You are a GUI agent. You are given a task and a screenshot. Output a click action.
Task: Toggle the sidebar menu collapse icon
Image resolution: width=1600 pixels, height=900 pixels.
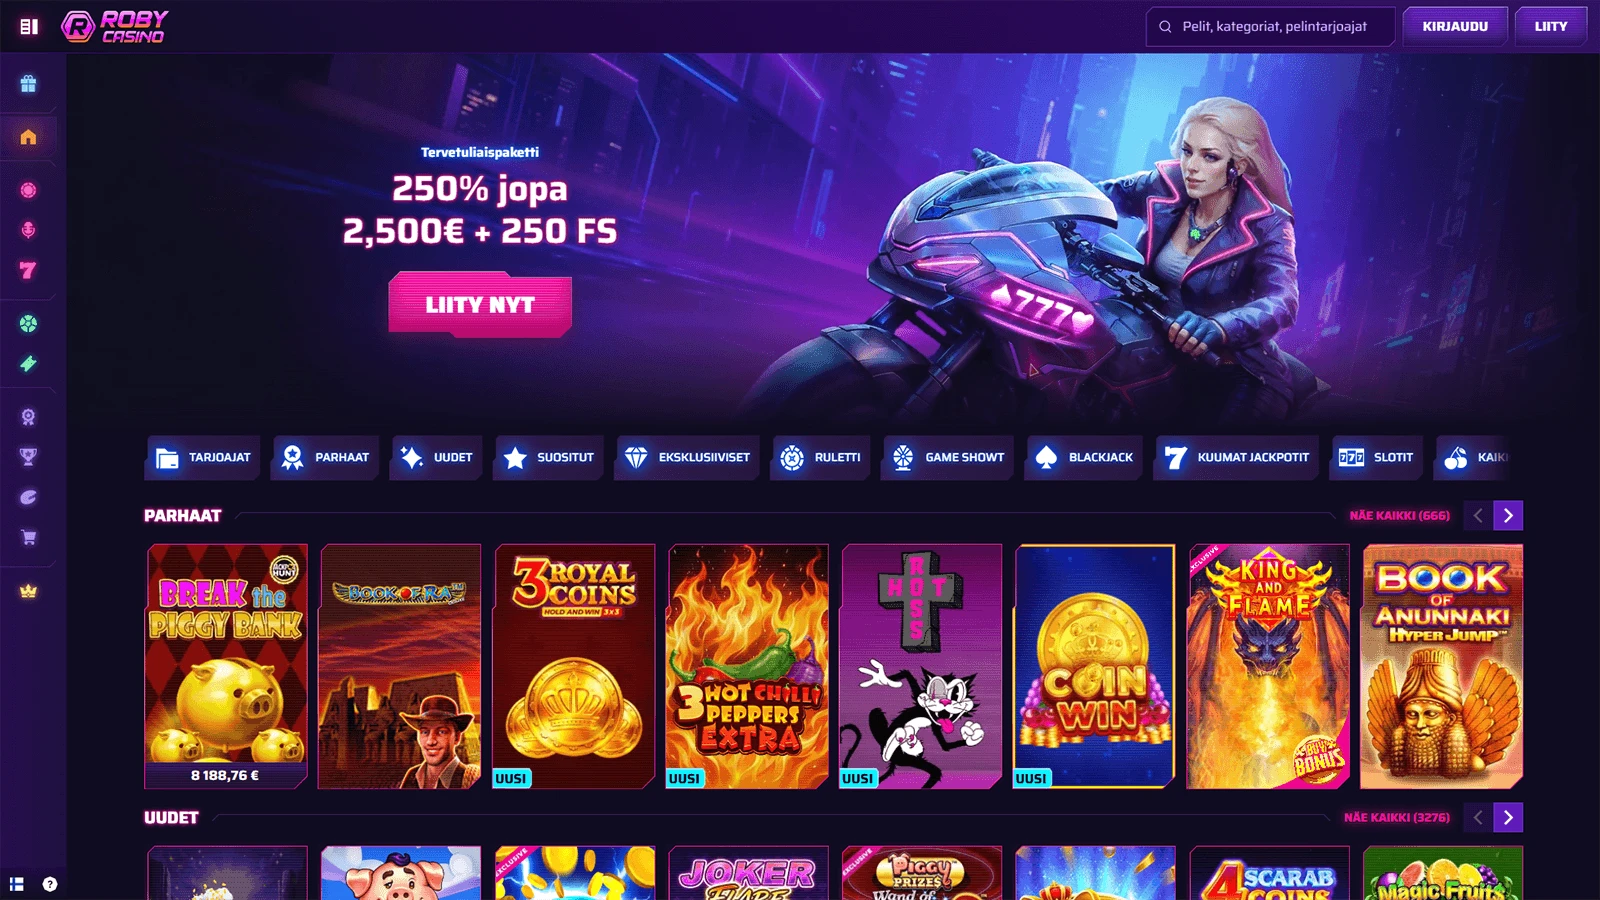pyautogui.click(x=29, y=27)
